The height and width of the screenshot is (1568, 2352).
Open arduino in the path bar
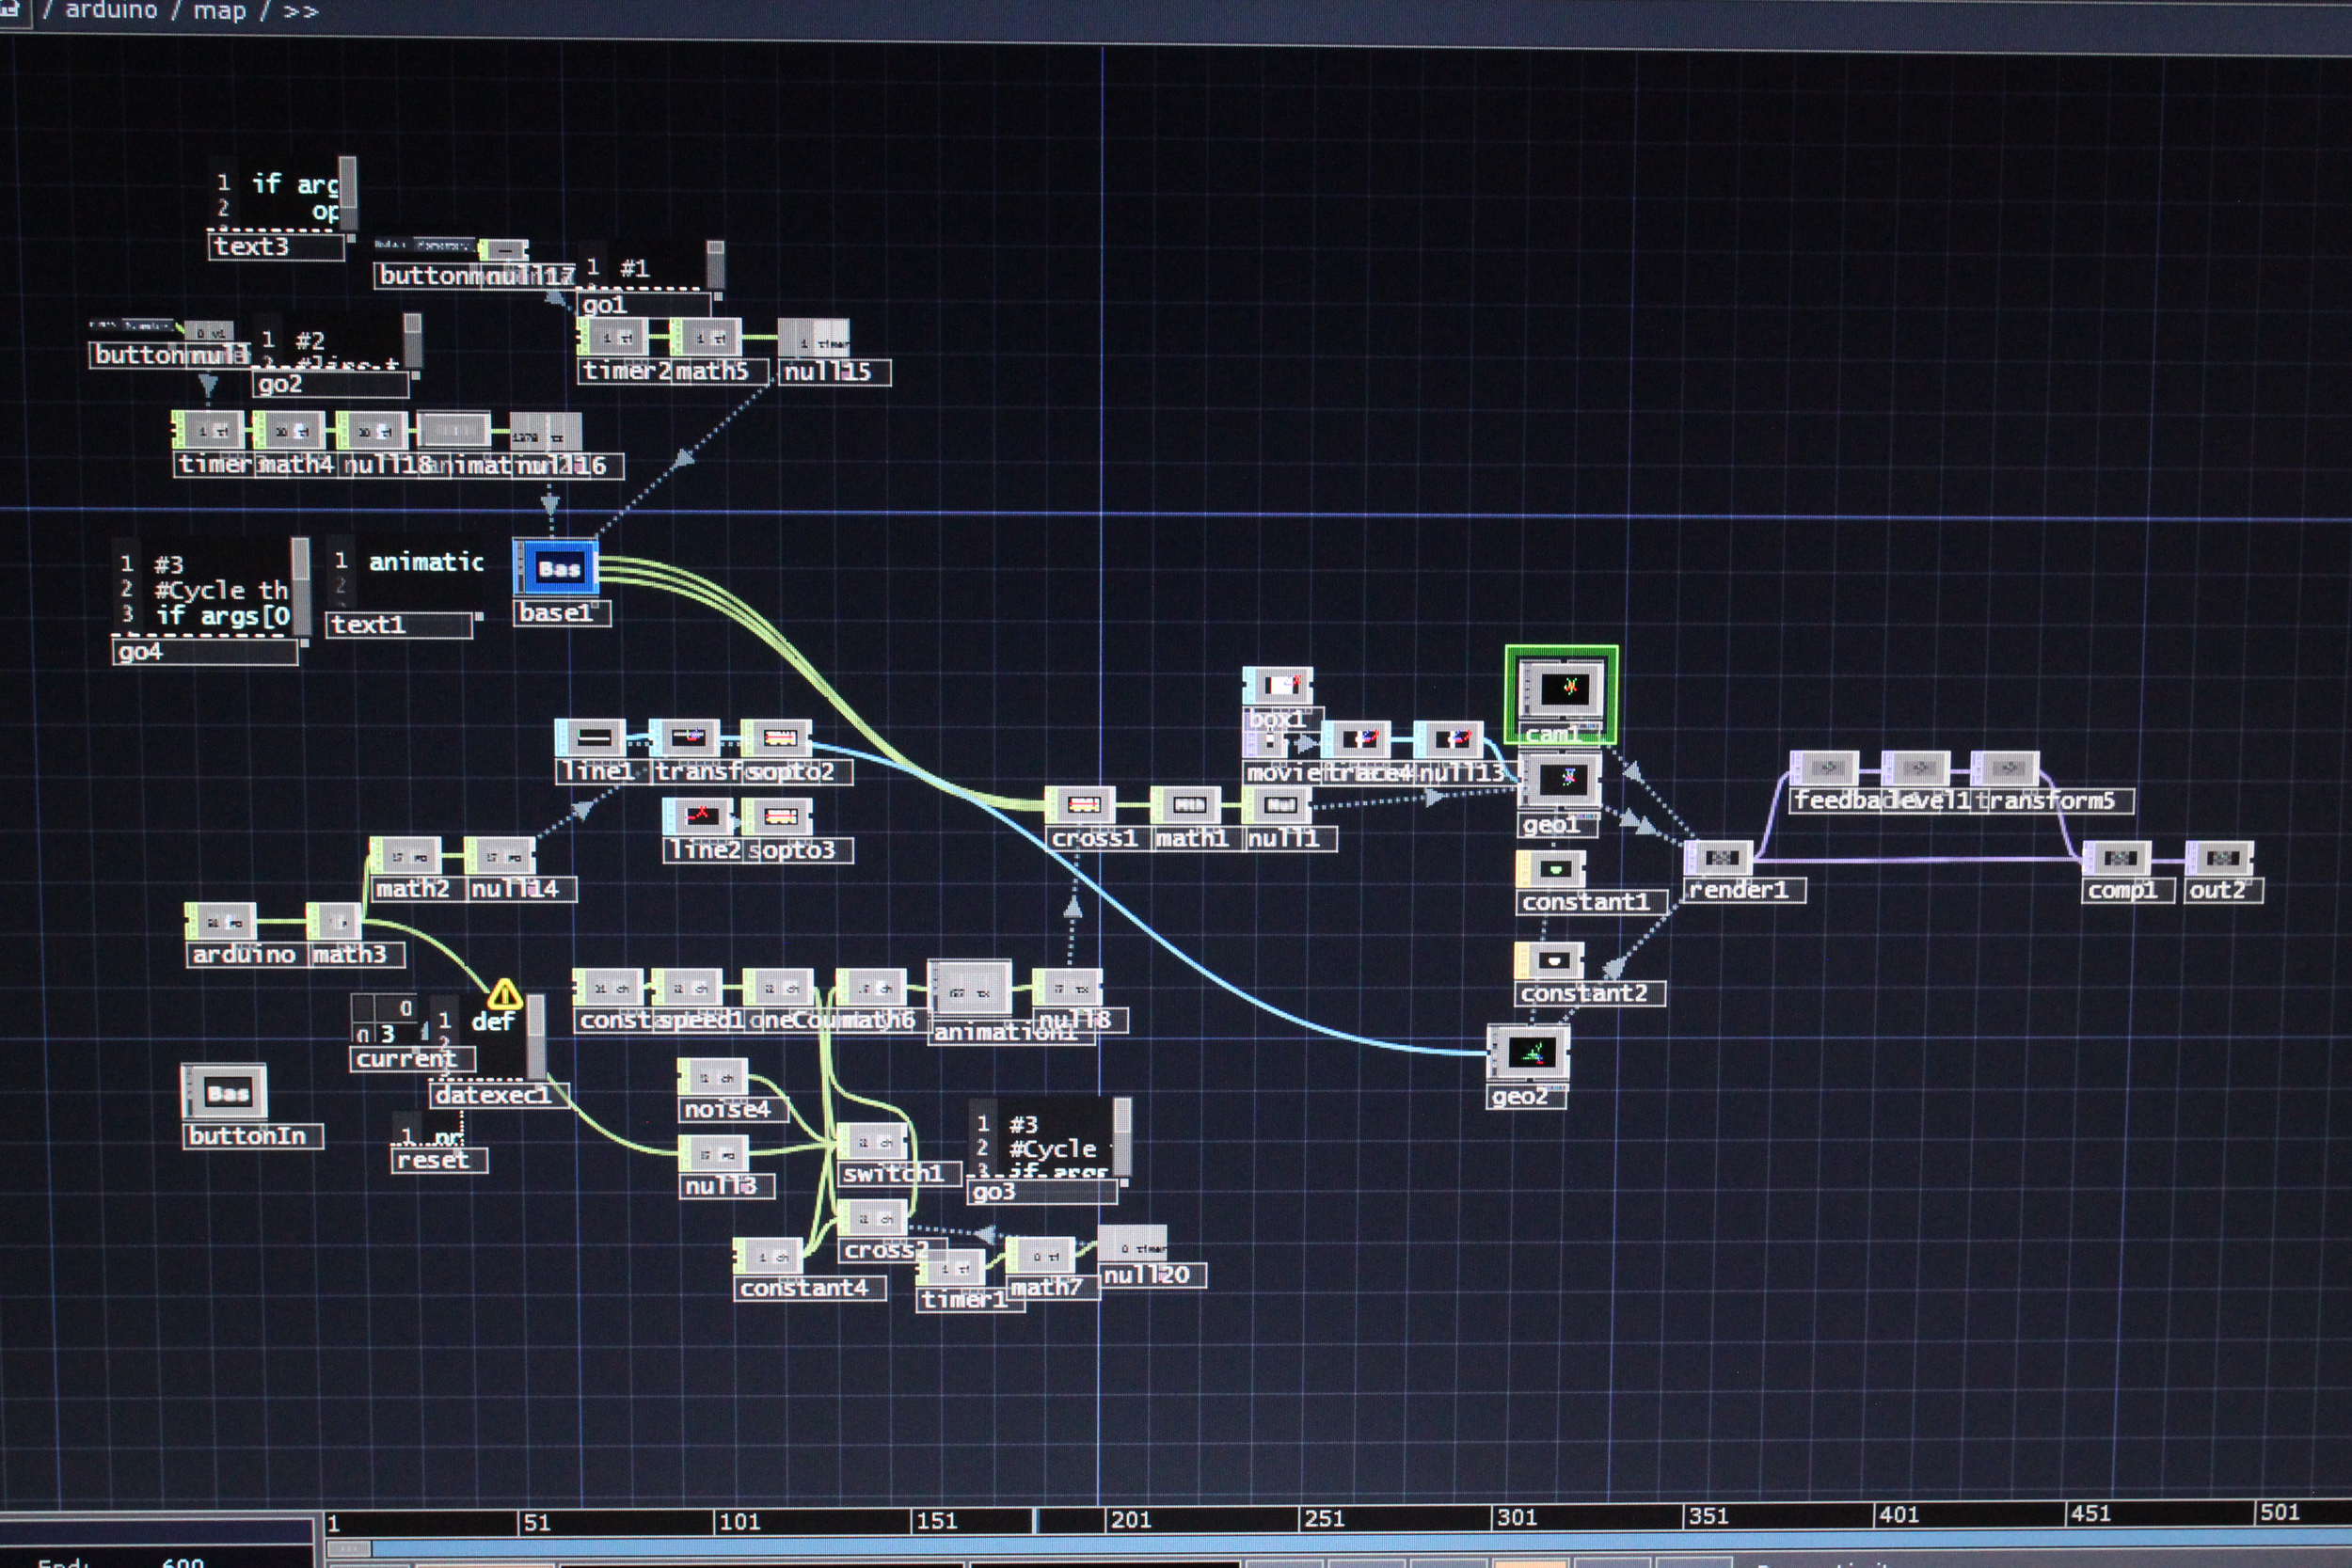pyautogui.click(x=111, y=11)
